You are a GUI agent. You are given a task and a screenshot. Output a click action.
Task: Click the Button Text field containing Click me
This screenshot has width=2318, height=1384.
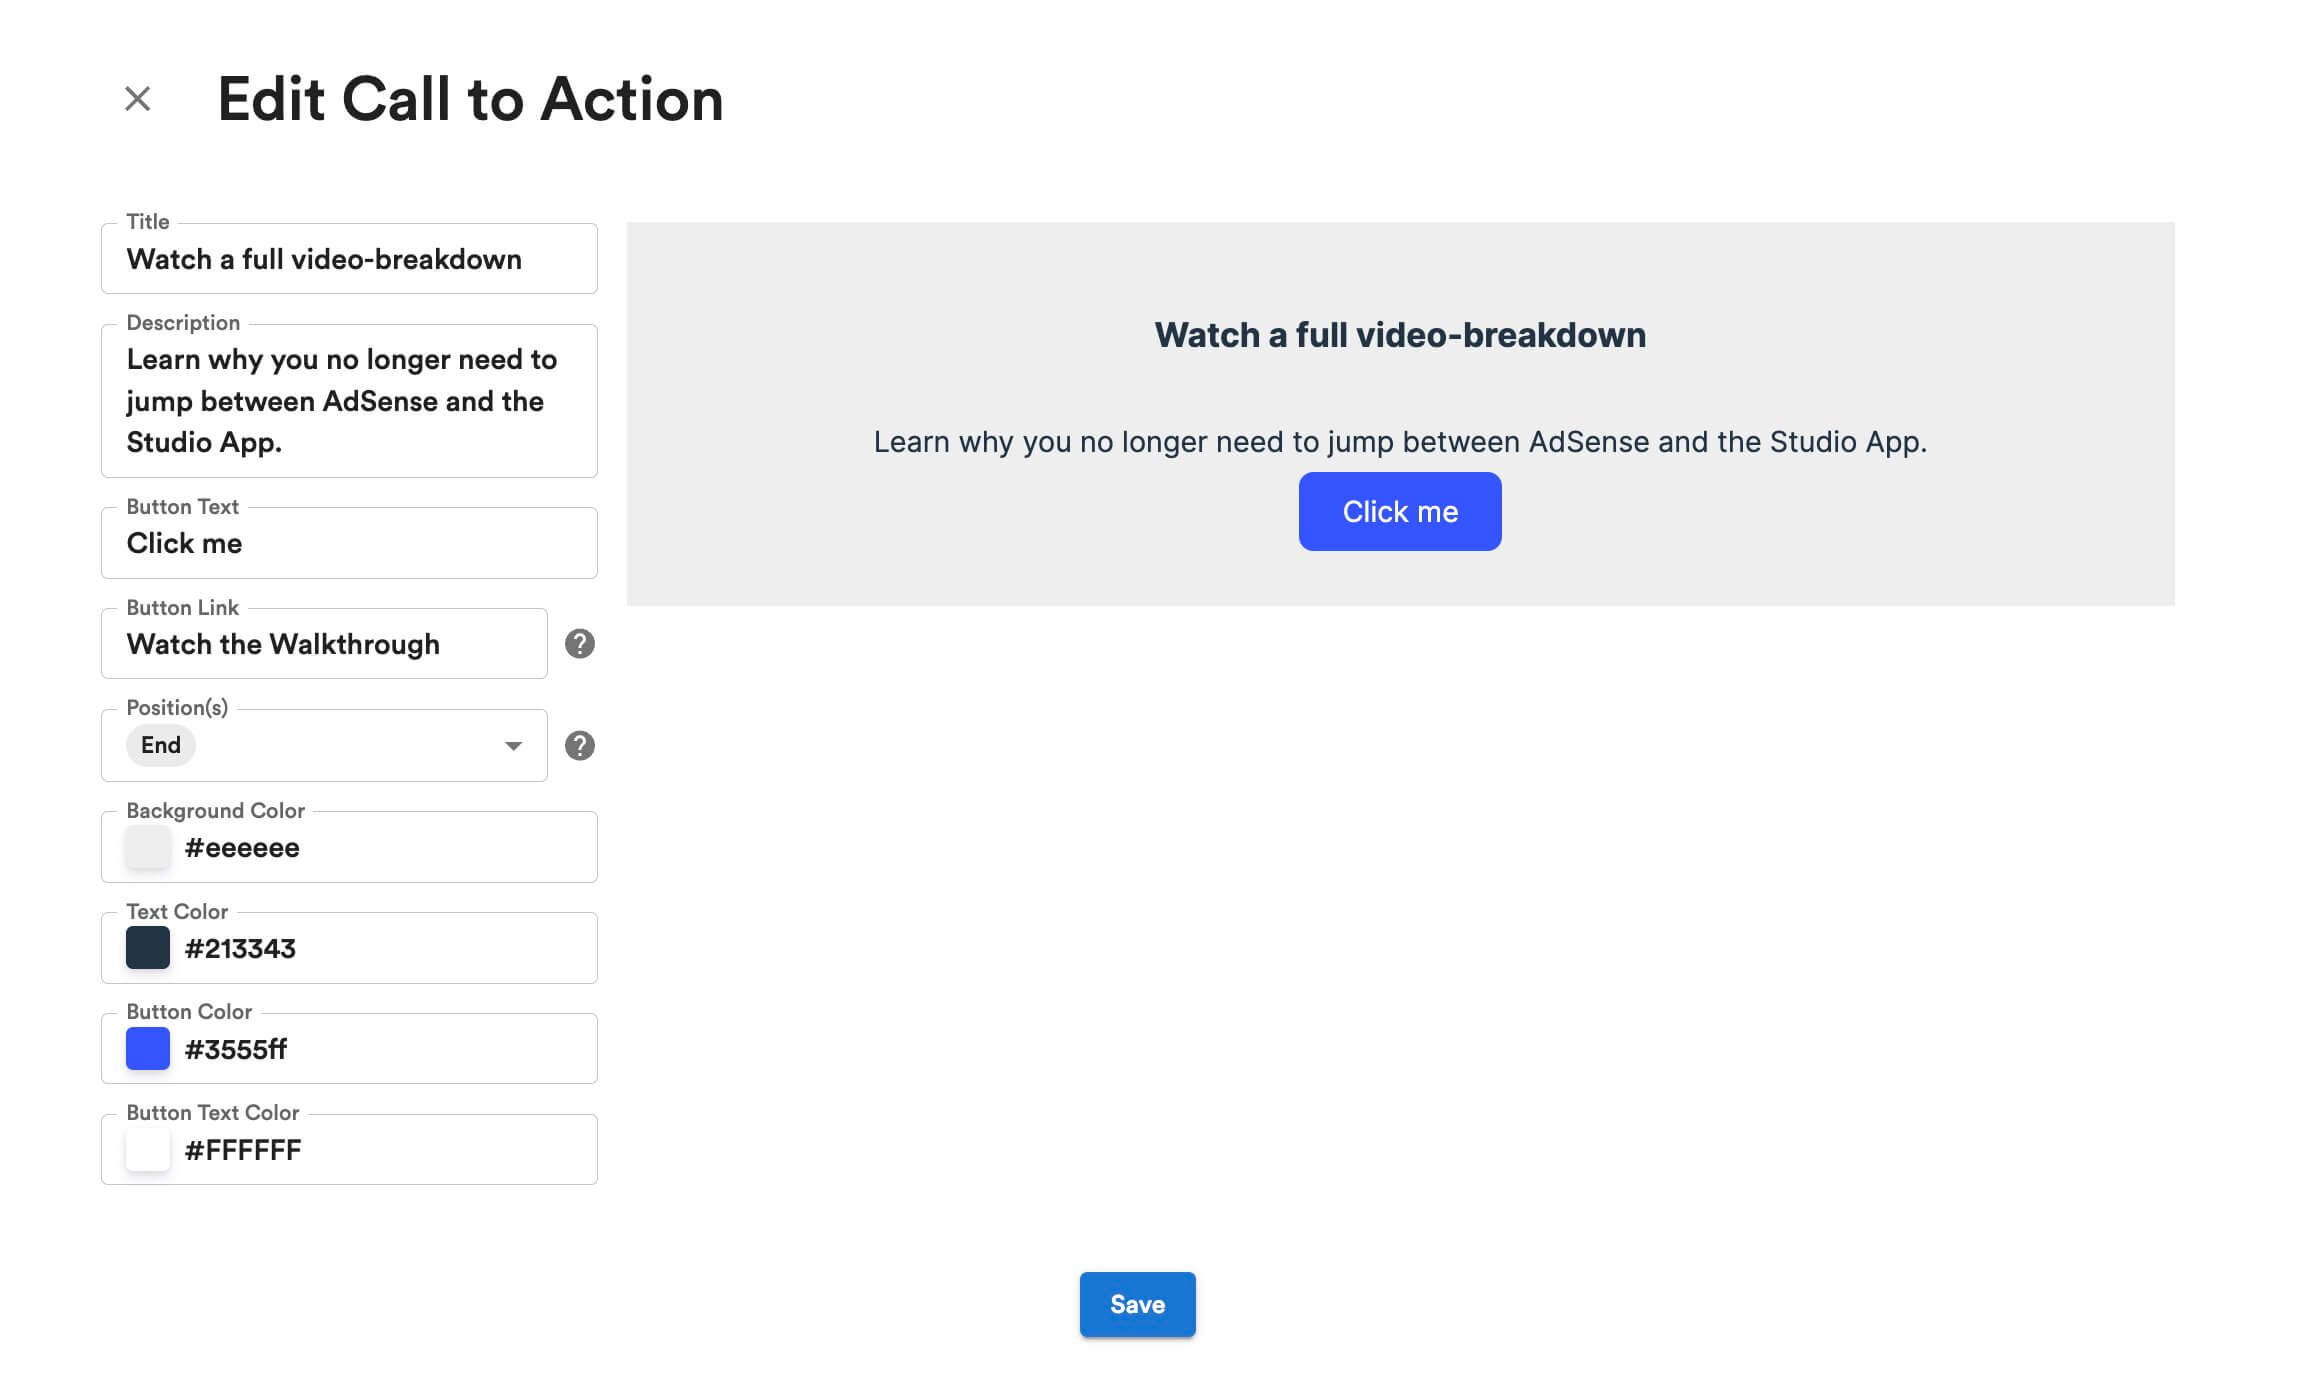[x=348, y=543]
